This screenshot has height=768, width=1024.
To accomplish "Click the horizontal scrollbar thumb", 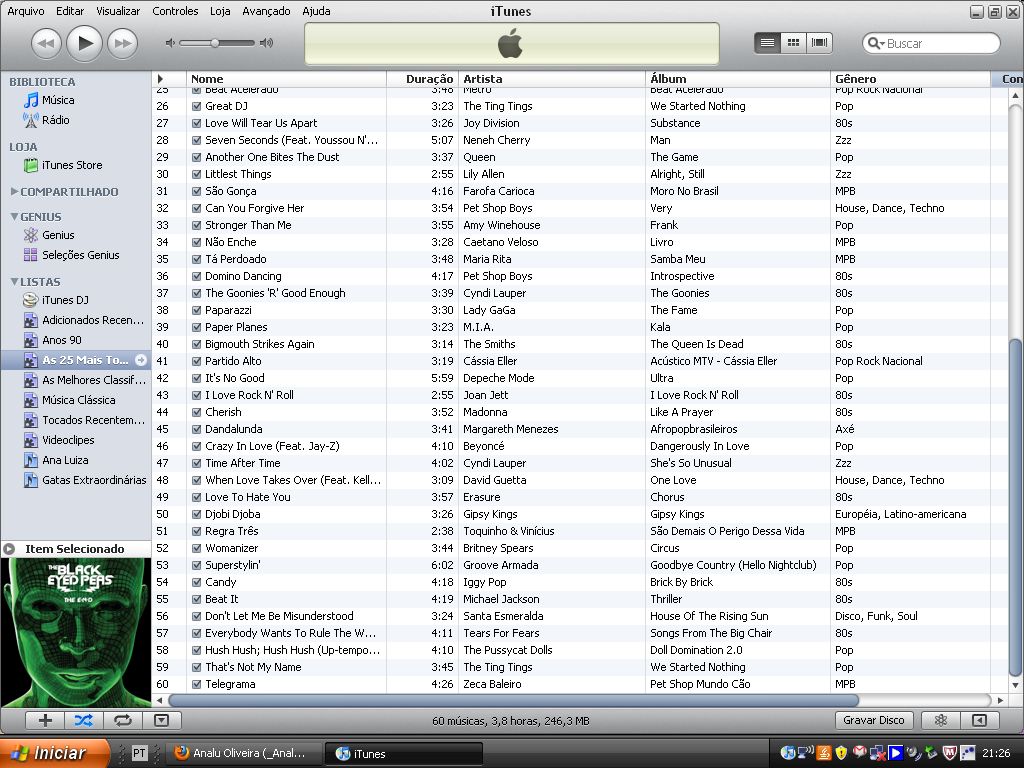I will [513, 700].
